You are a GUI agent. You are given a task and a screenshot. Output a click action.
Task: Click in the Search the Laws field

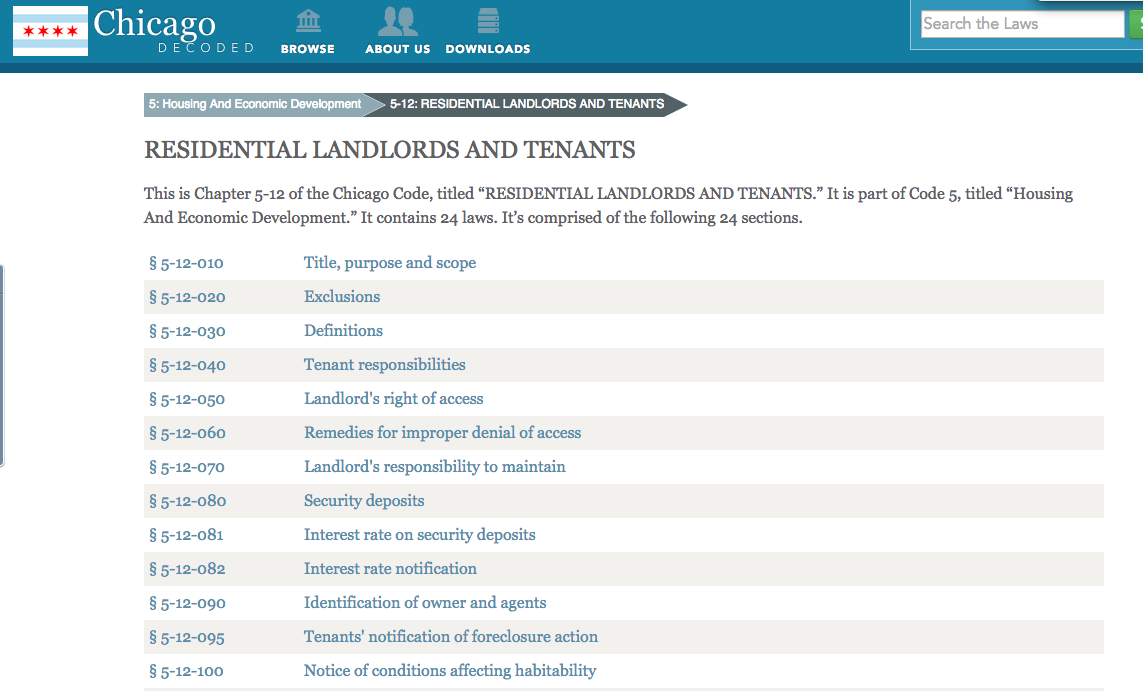(x=1020, y=24)
